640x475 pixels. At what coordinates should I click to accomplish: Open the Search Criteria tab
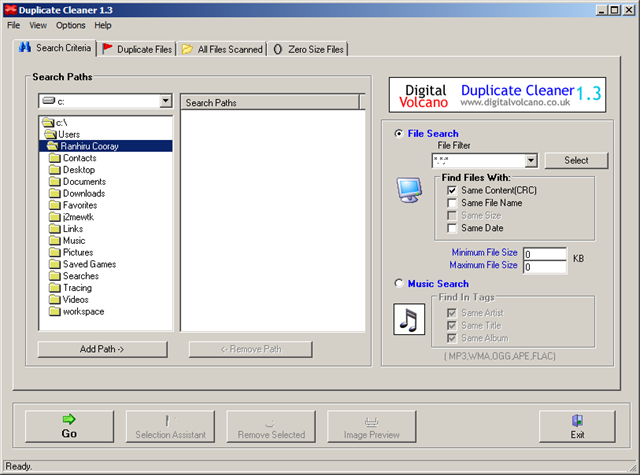[x=55, y=48]
